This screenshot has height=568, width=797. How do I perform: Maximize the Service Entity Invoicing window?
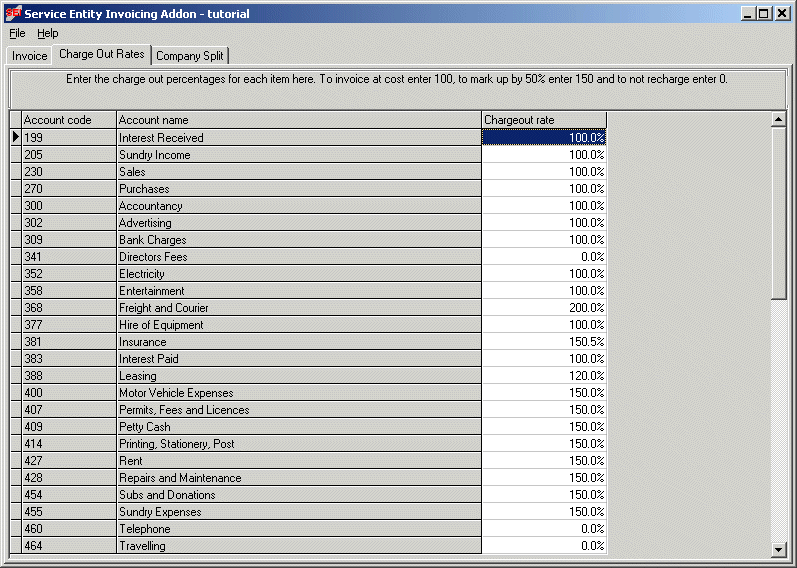click(764, 14)
